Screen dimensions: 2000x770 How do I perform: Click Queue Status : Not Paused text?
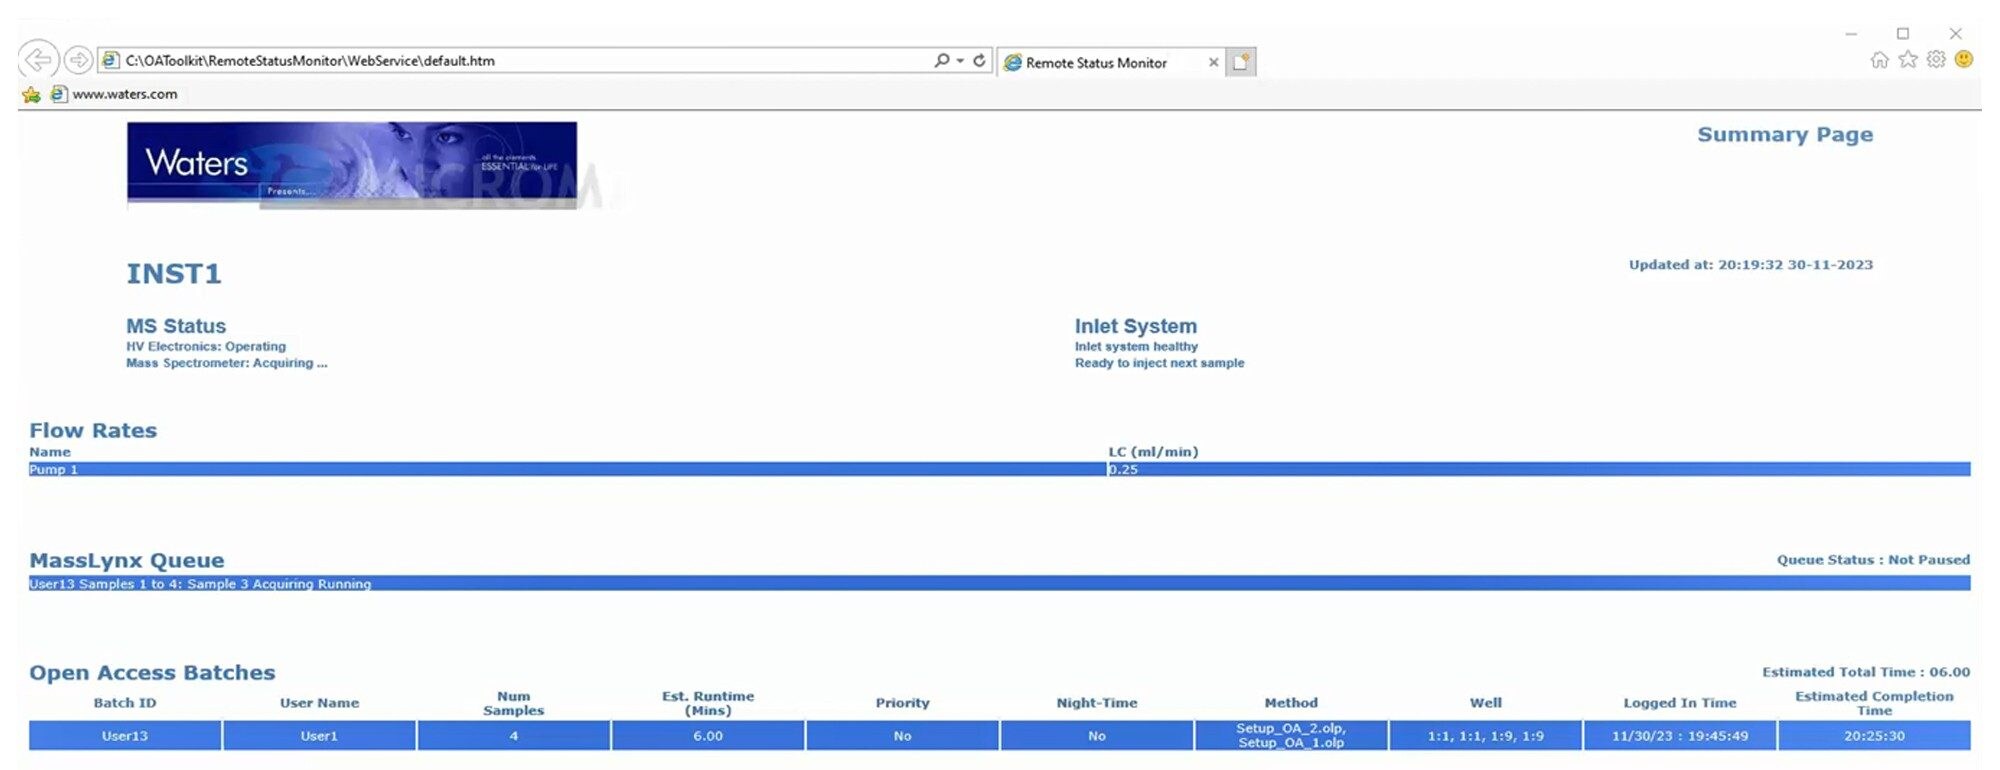(1873, 560)
